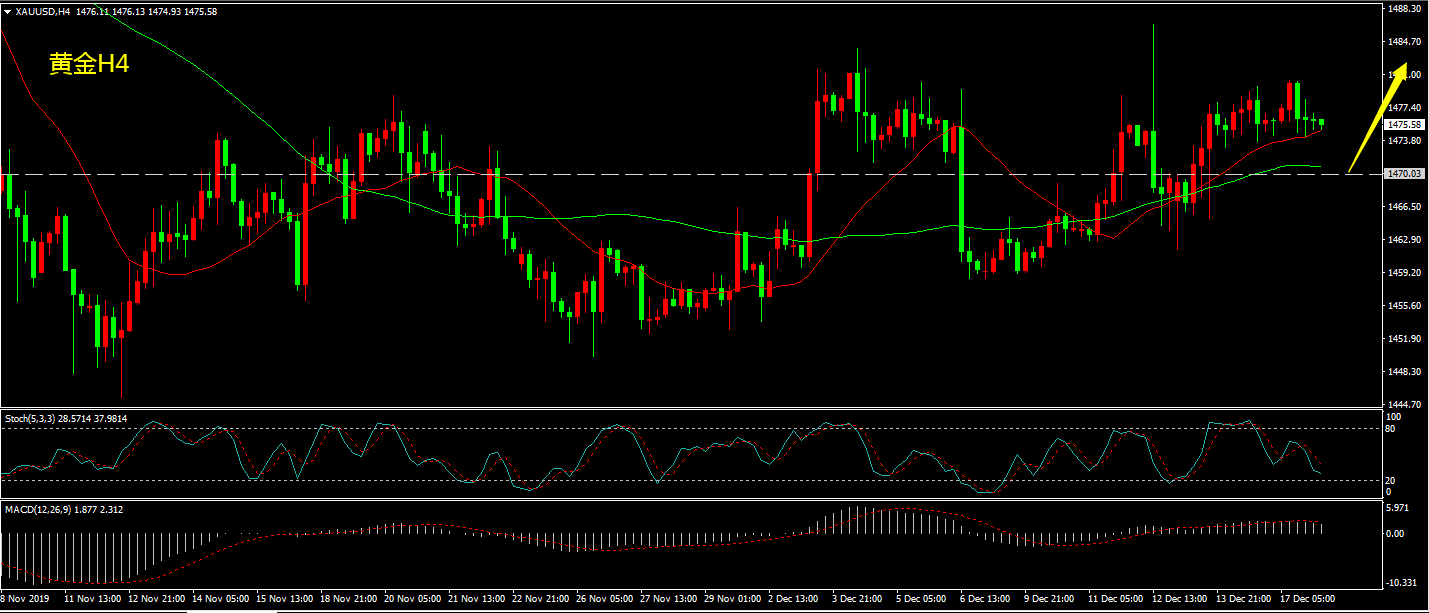Click the -10.331 MACD scale value
This screenshot has width=1429, height=613.
pyautogui.click(x=1402, y=582)
